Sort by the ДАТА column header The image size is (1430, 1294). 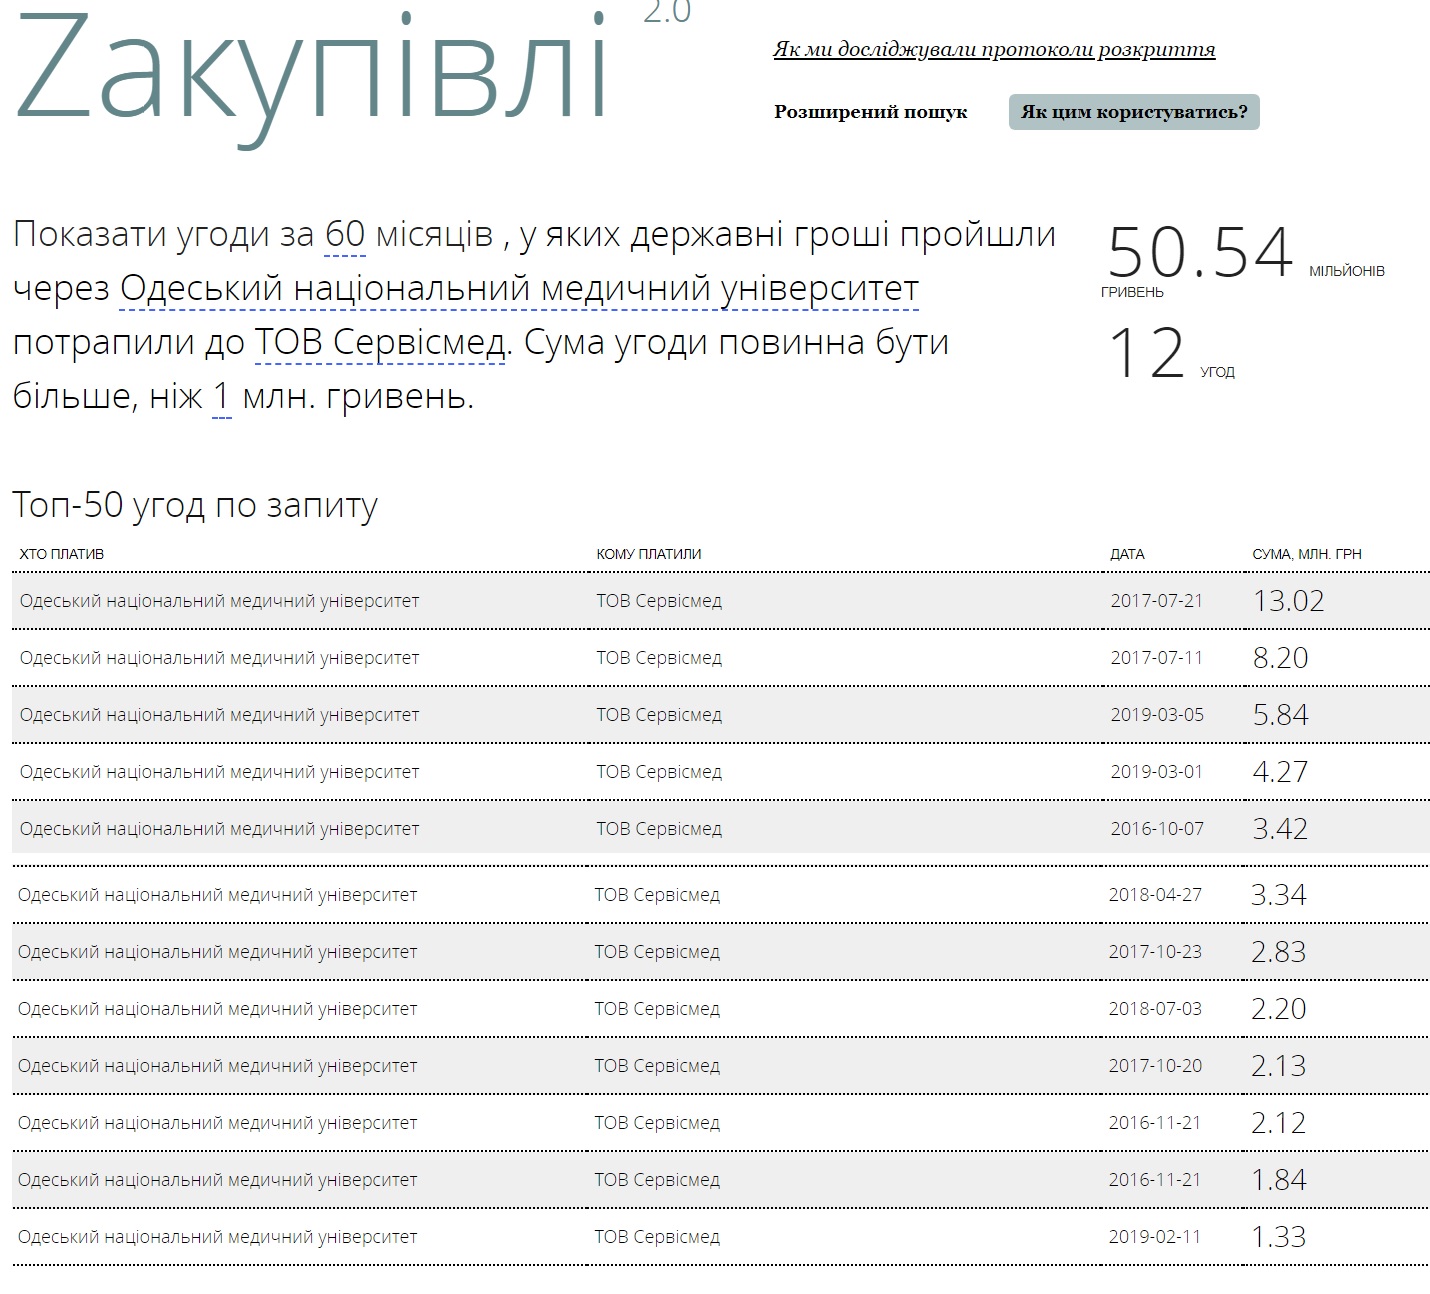click(x=1127, y=554)
